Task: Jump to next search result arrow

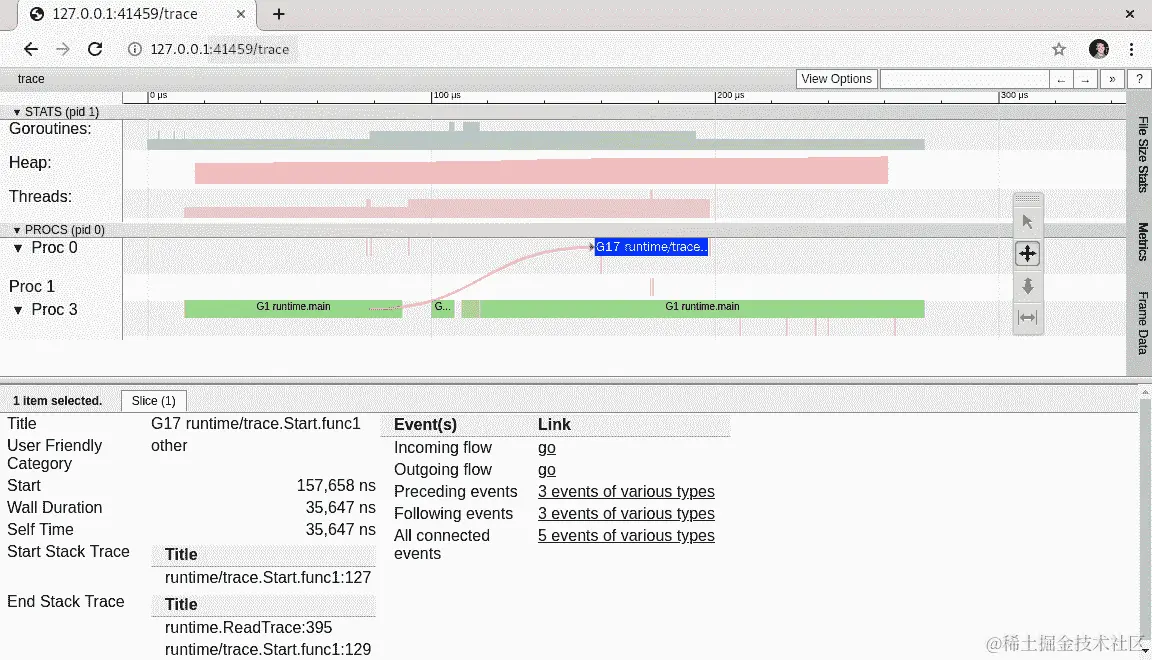Action: 1086,79
